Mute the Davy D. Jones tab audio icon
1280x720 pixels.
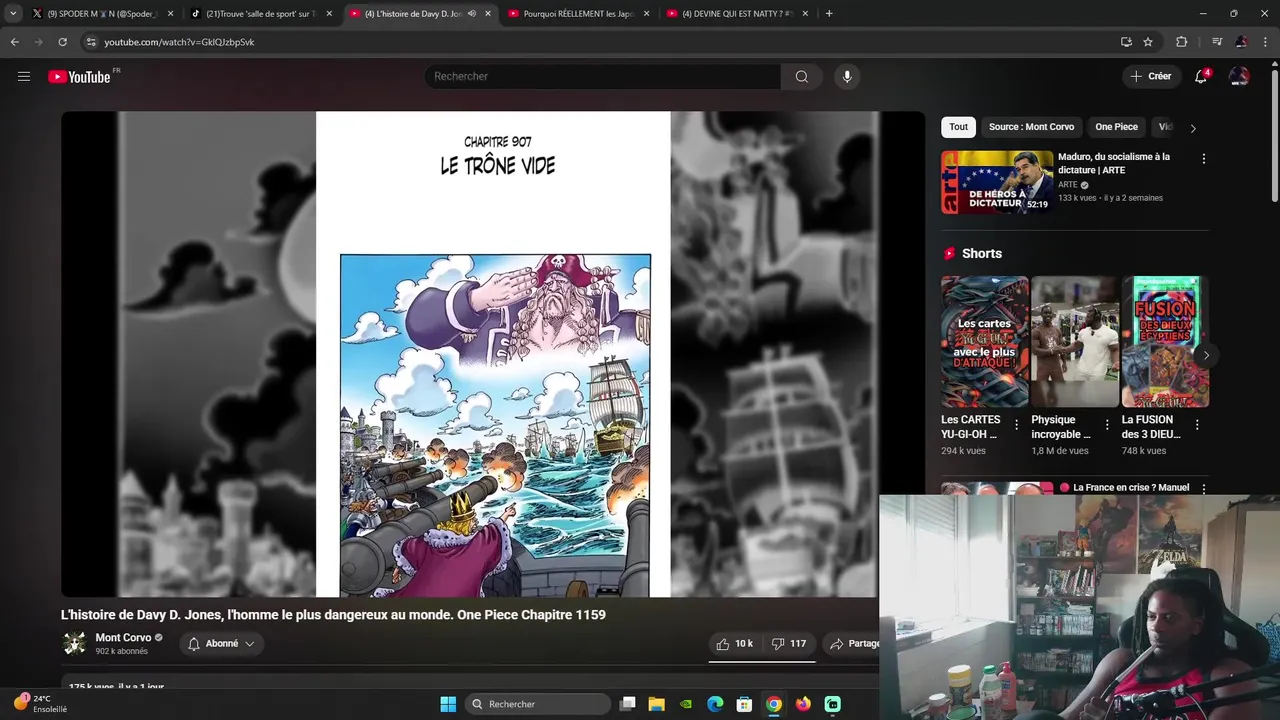[472, 14]
